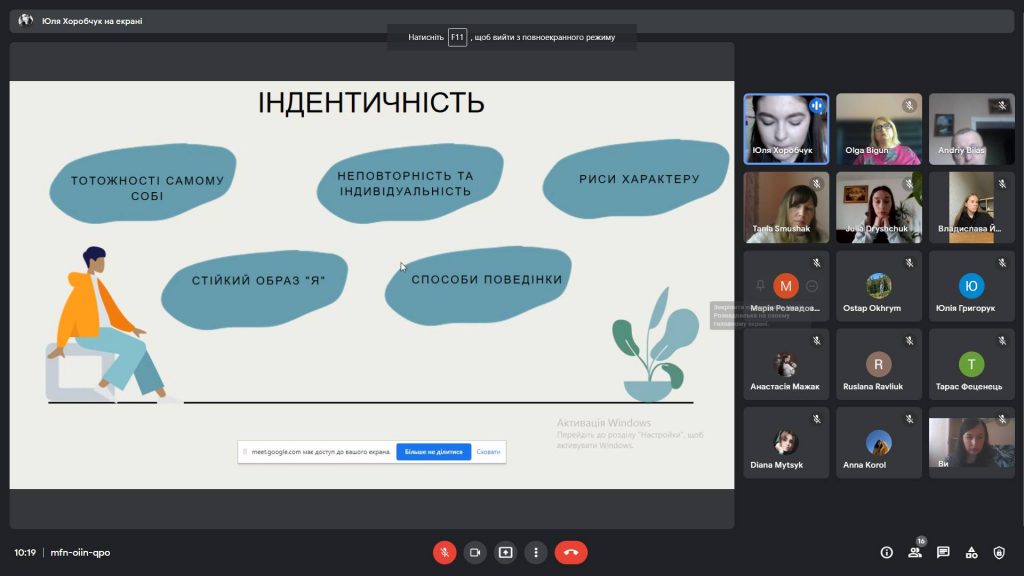This screenshot has width=1024, height=576.
Task: Open the meeting details info icon
Action: click(886, 552)
